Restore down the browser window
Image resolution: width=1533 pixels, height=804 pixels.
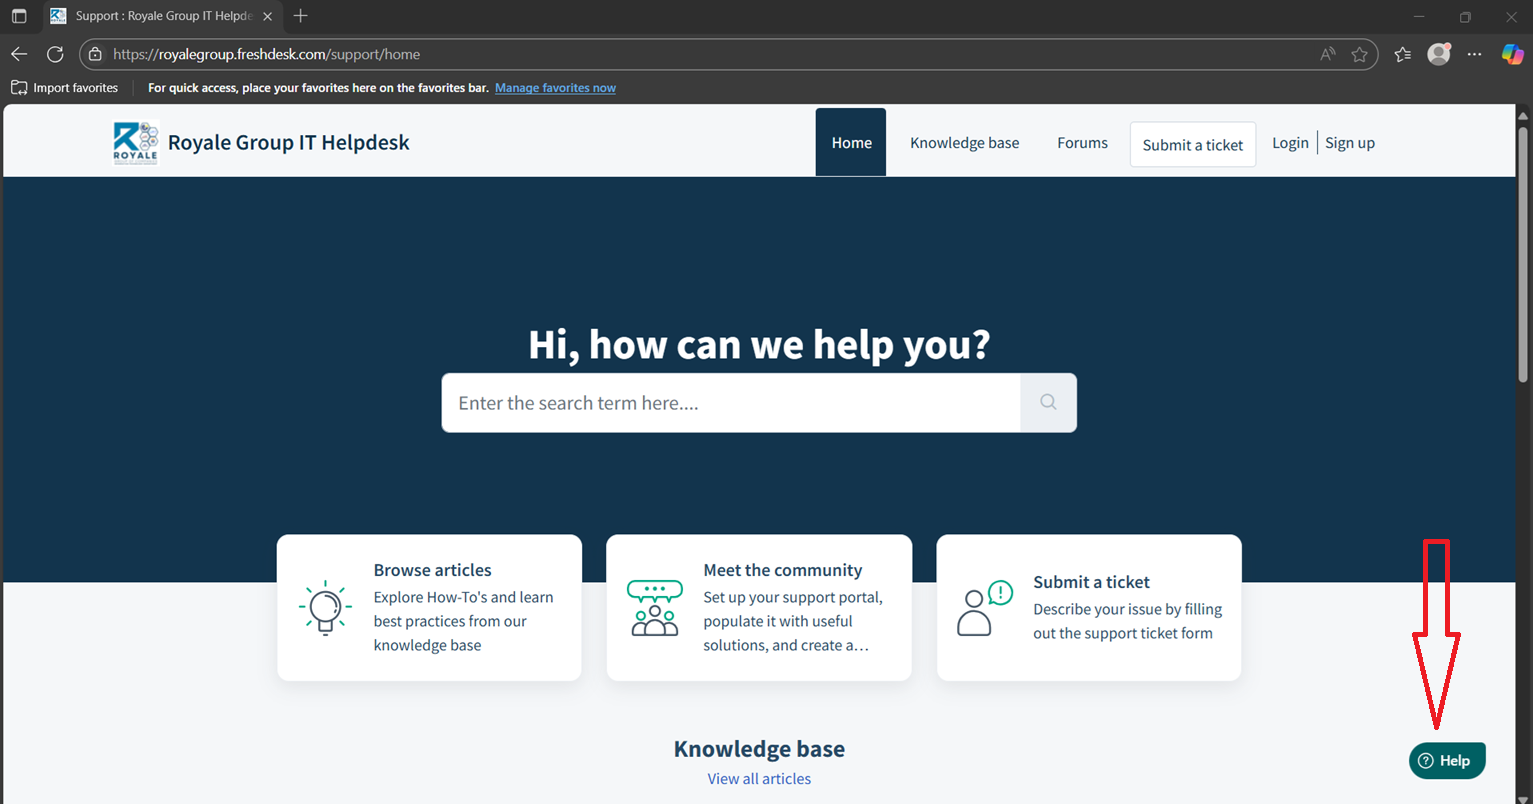coord(1465,16)
